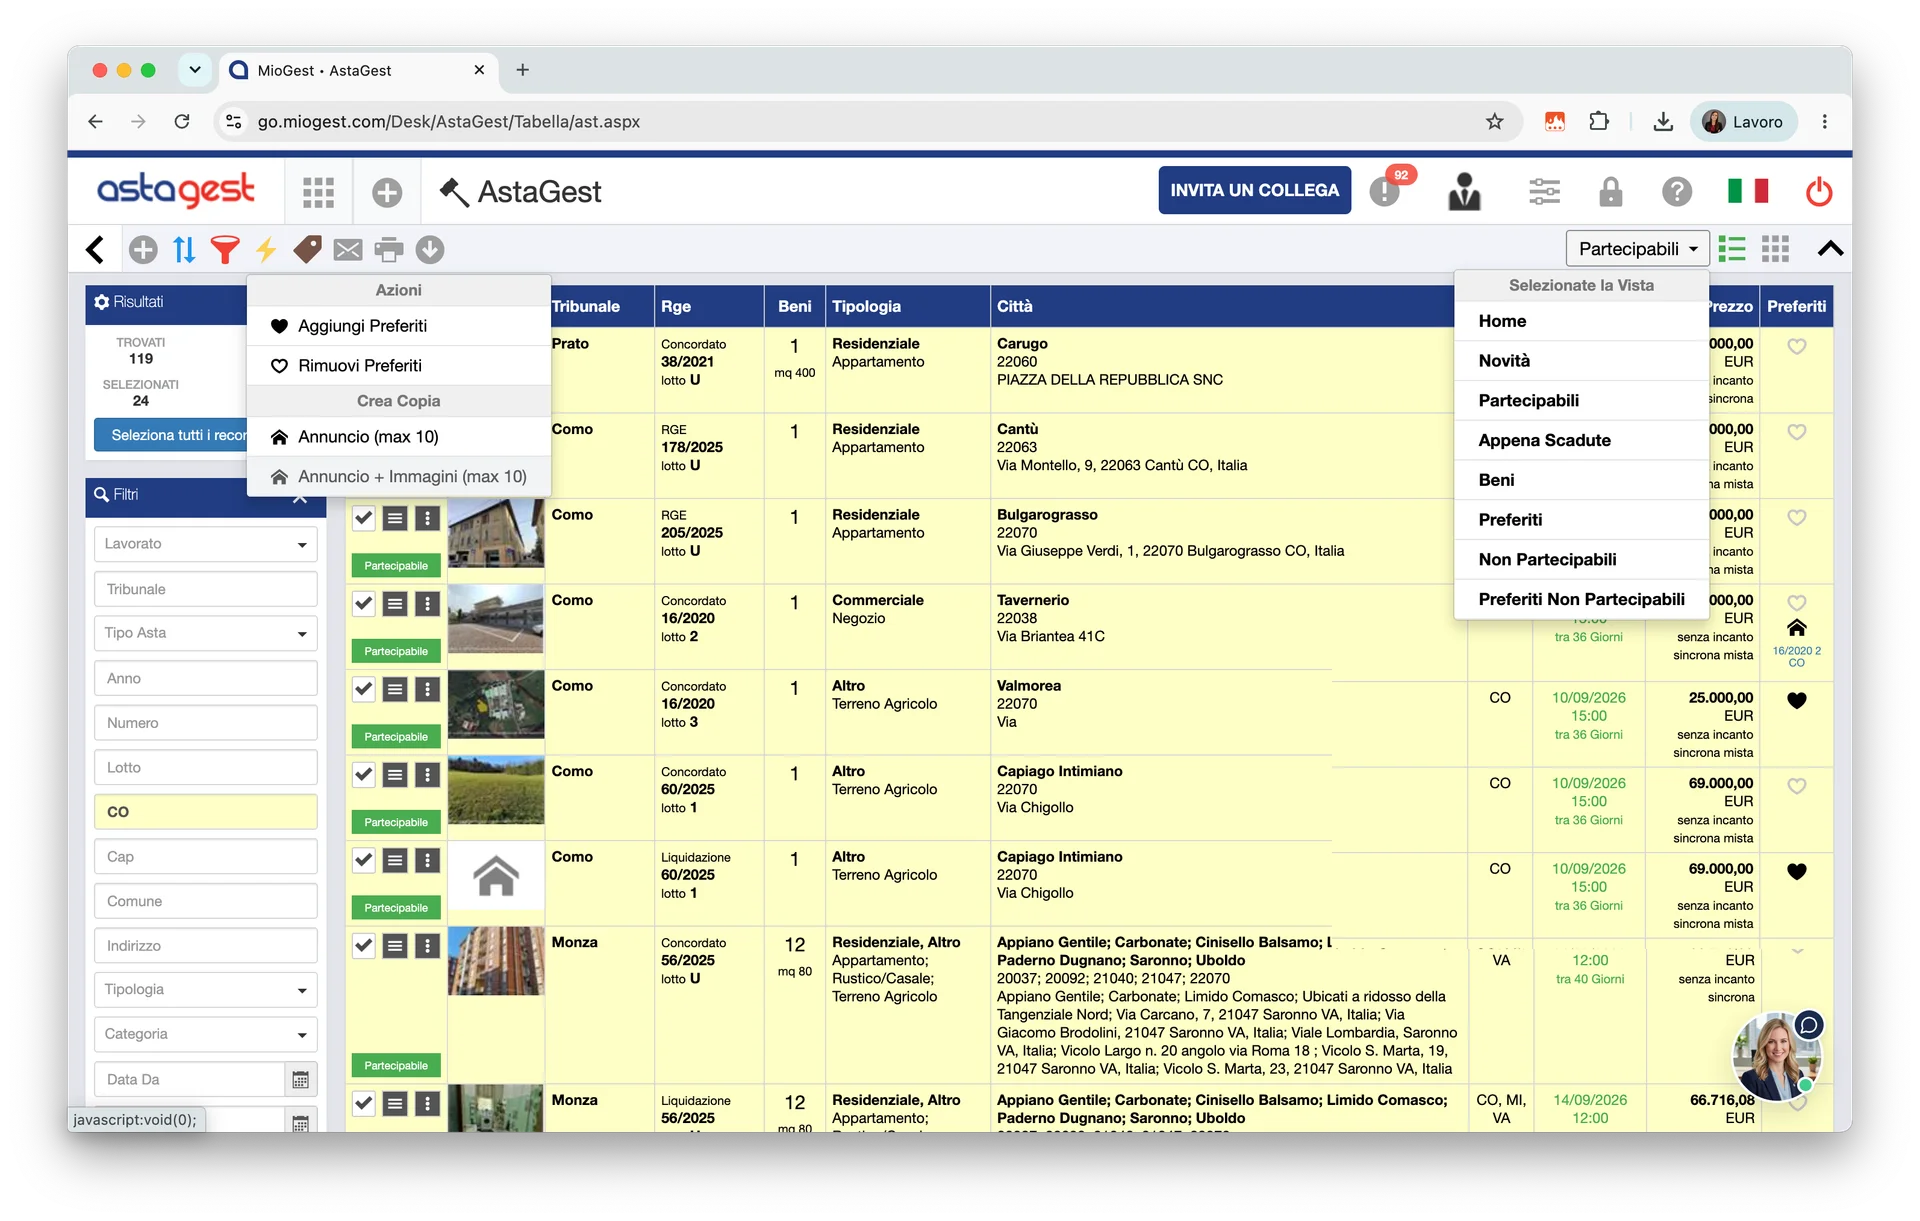1920x1221 pixels.
Task: Uncheck Concordato 60/2025 Capiago row checkbox
Action: [x=364, y=775]
